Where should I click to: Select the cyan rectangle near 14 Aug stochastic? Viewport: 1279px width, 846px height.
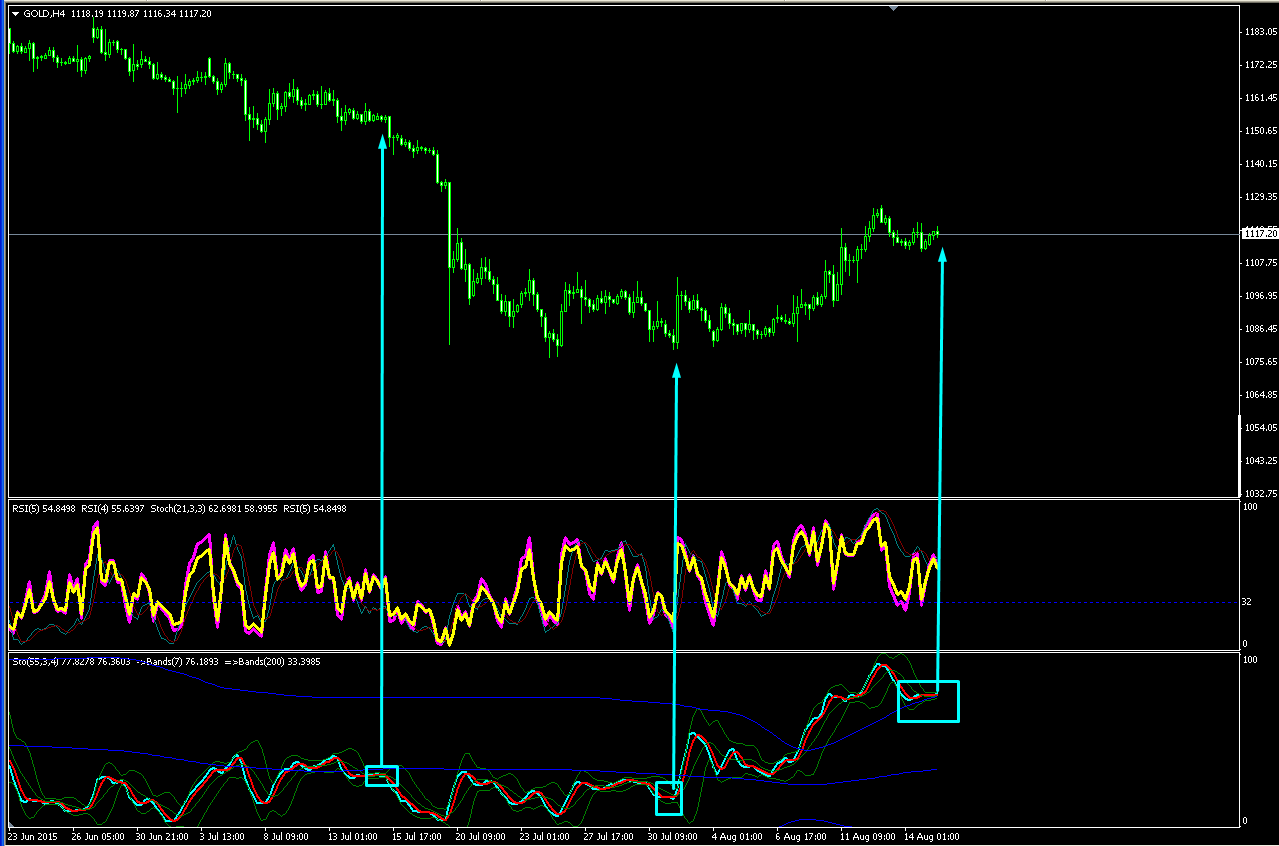(x=928, y=701)
